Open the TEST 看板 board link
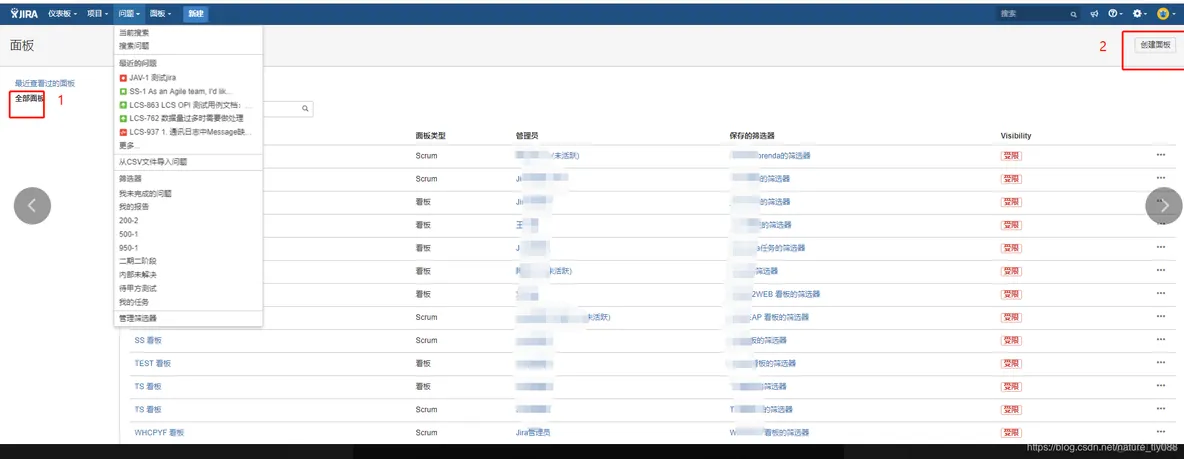 [153, 363]
